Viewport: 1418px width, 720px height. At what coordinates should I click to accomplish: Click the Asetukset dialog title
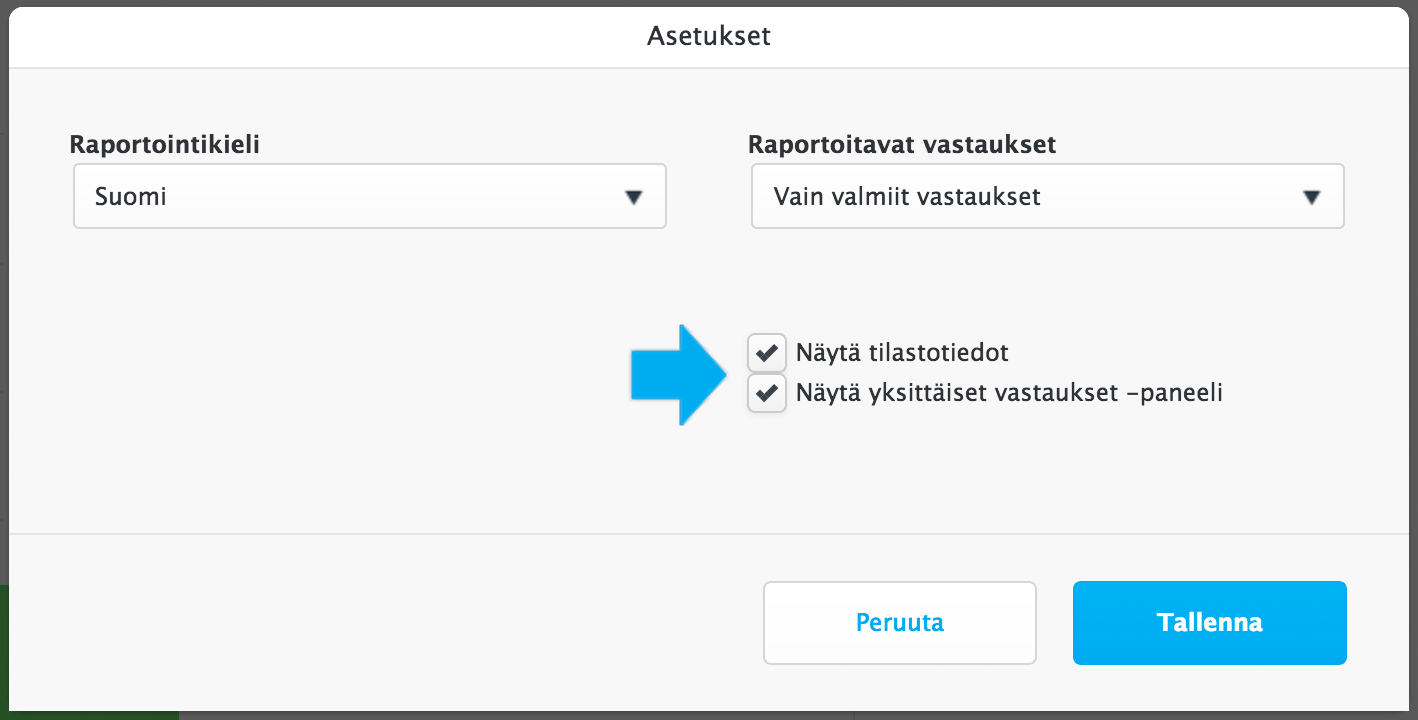coord(709,36)
